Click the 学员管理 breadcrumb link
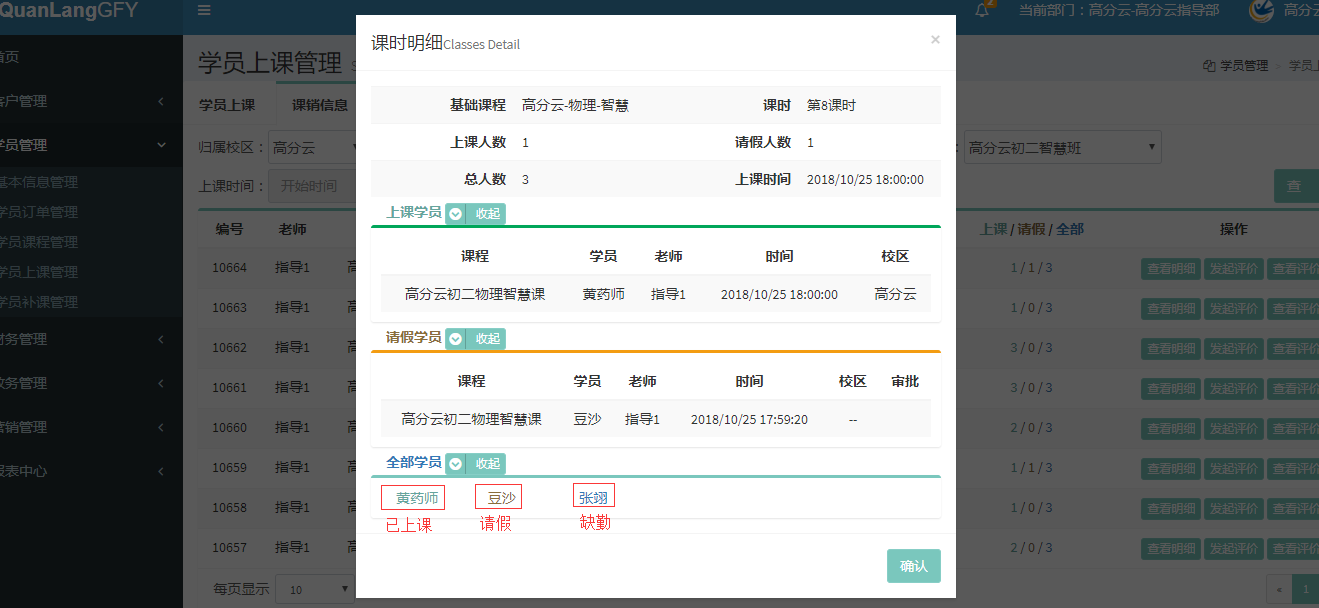The height and width of the screenshot is (608, 1319). click(1243, 66)
